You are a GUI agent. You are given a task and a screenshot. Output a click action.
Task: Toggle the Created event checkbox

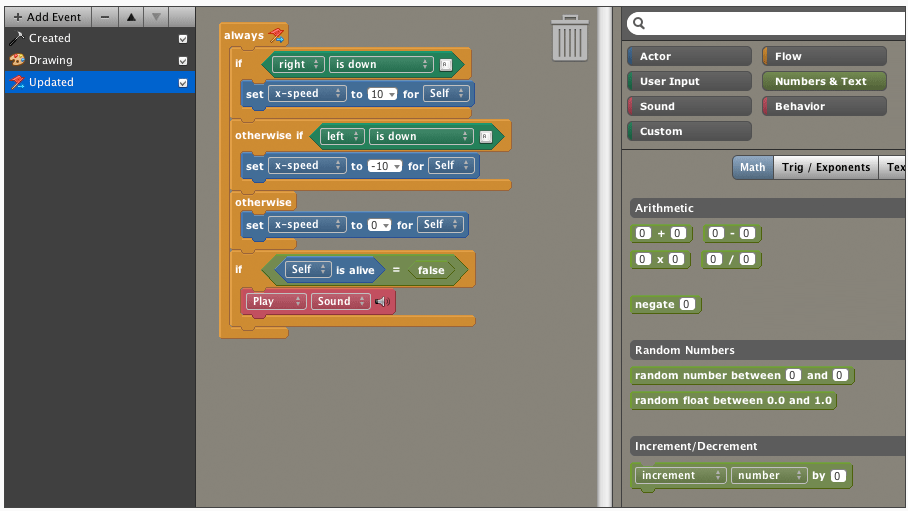(183, 39)
